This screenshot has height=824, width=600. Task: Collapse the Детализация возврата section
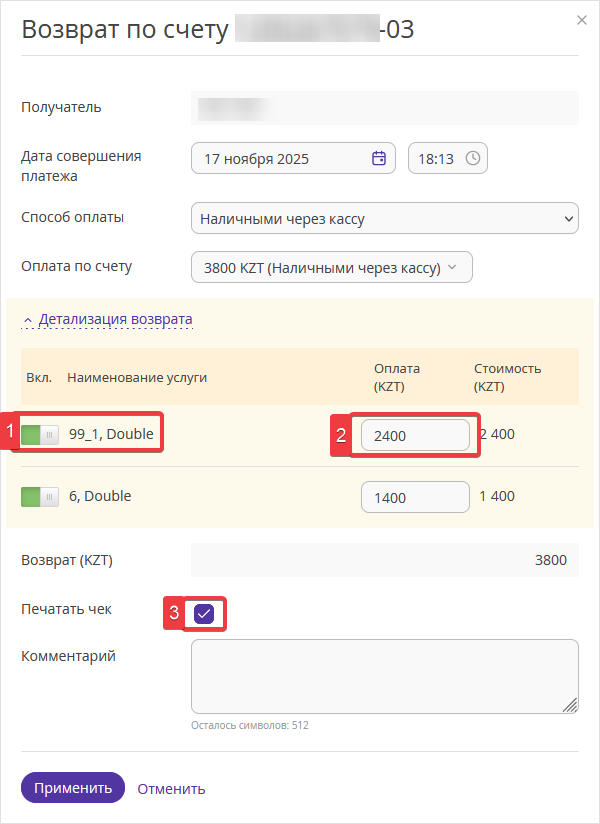[x=115, y=320]
